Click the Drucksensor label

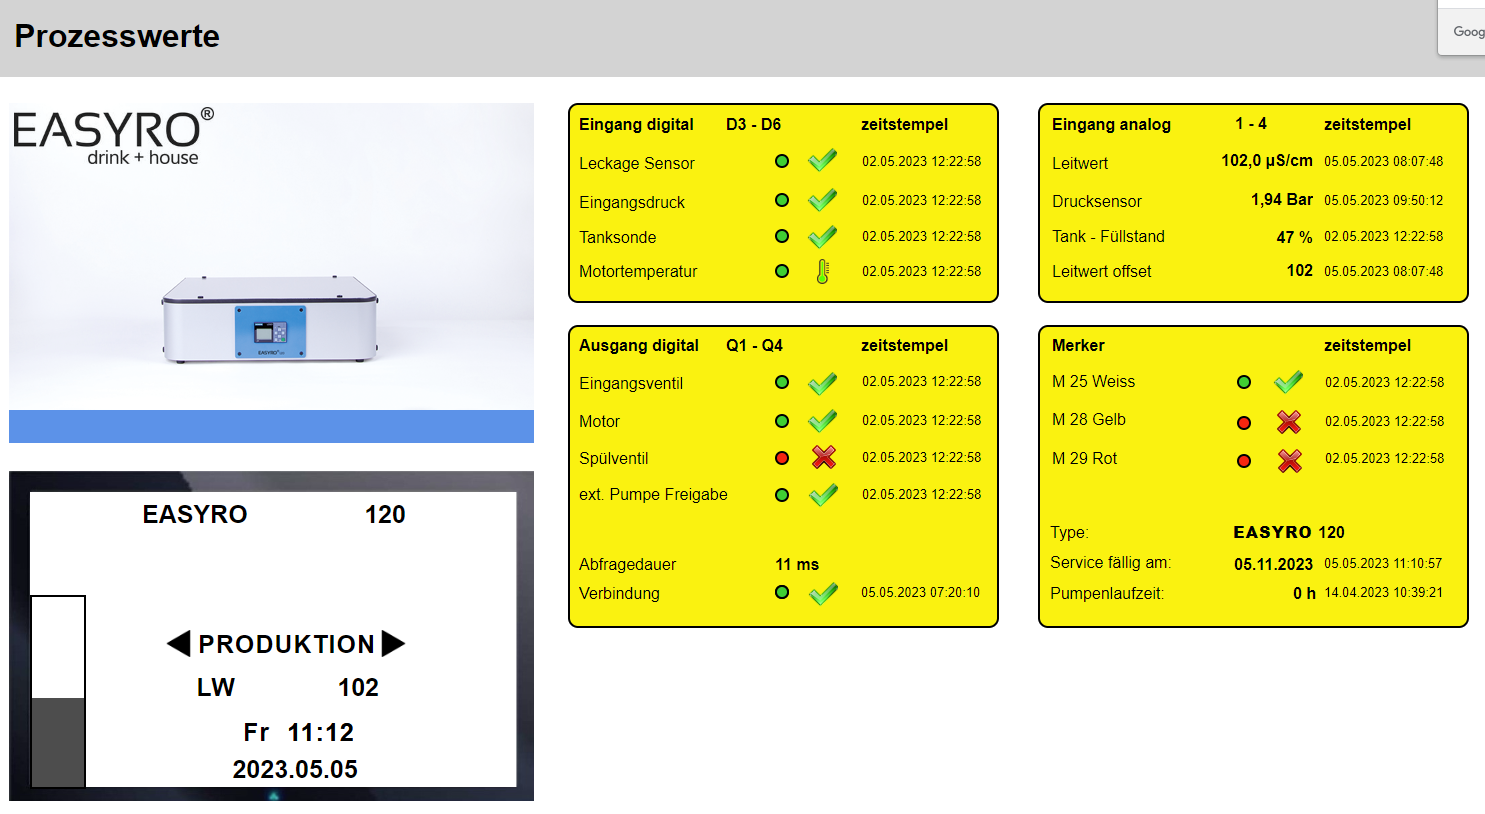click(x=1097, y=201)
